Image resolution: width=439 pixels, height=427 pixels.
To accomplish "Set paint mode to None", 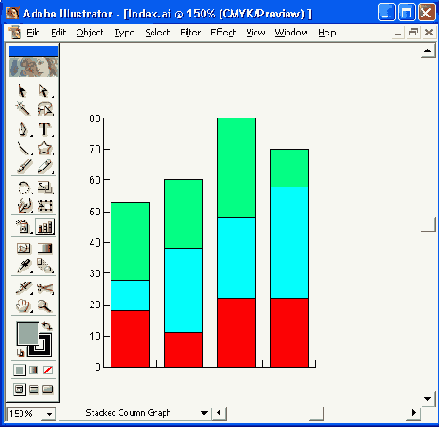I will coord(48,370).
